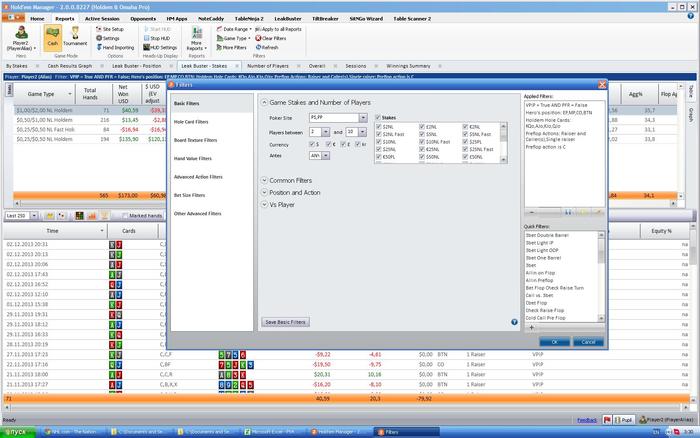Screen dimensions: 700x438
Task: Open the minimum players dropdown
Action: point(325,132)
